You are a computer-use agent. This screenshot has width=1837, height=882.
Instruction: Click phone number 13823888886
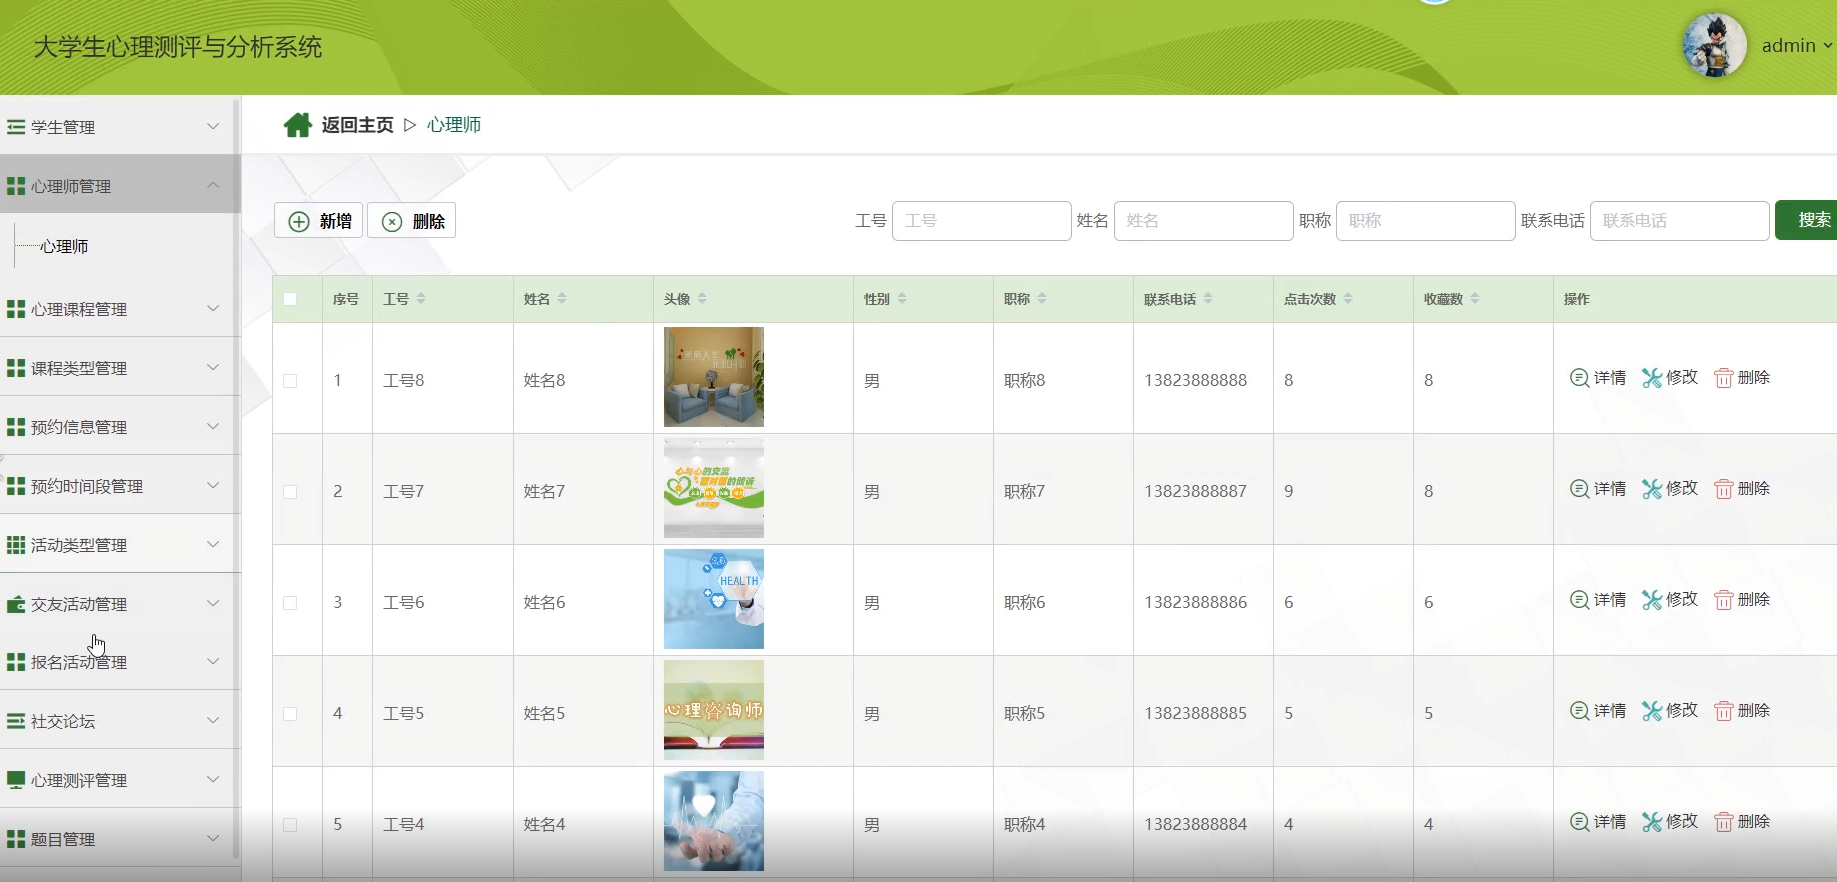(1196, 602)
